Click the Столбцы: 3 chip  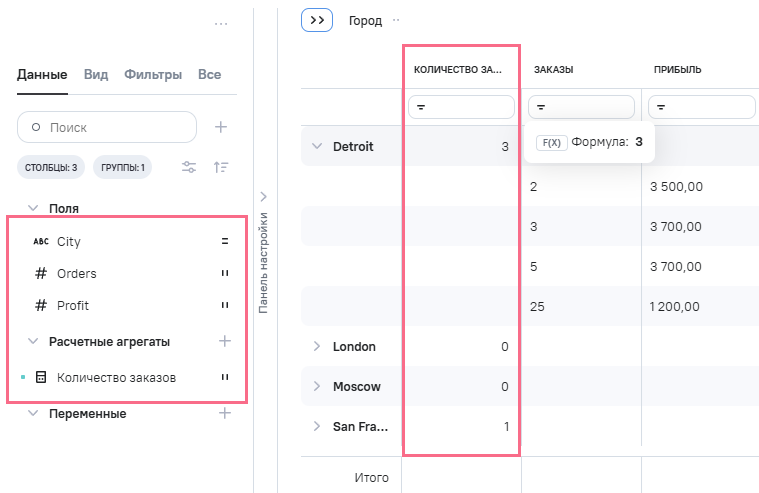pyautogui.click(x=51, y=167)
